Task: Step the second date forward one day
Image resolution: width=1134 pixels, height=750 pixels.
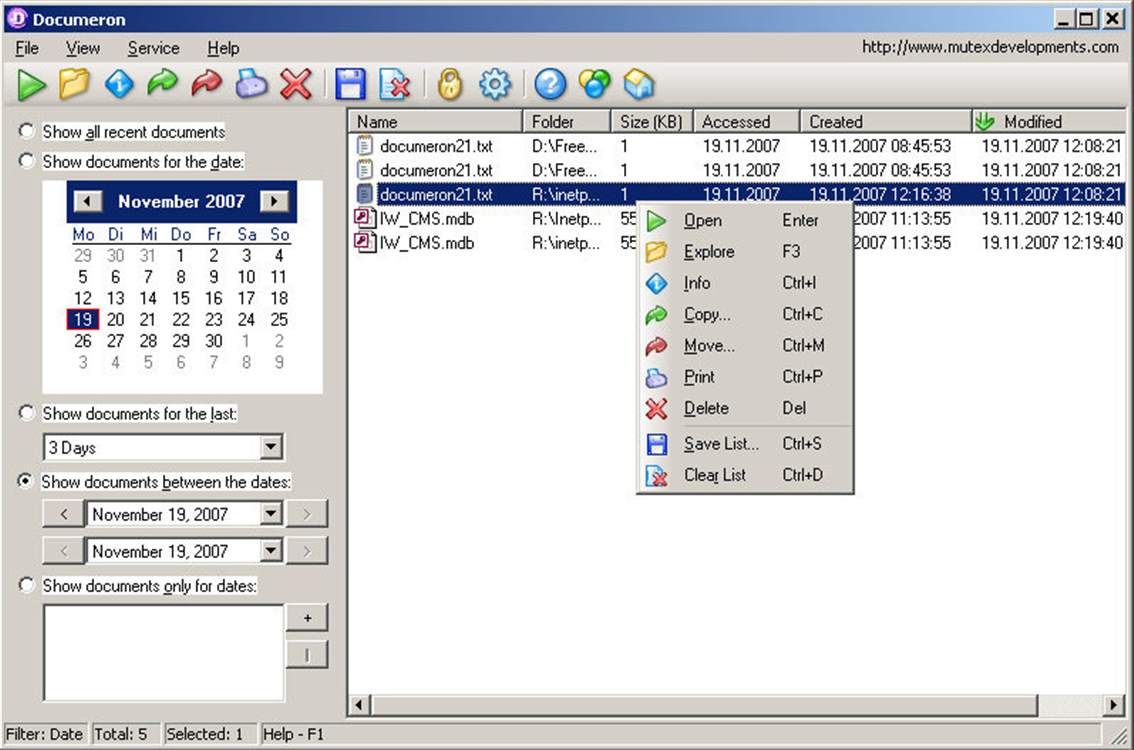Action: (x=307, y=551)
